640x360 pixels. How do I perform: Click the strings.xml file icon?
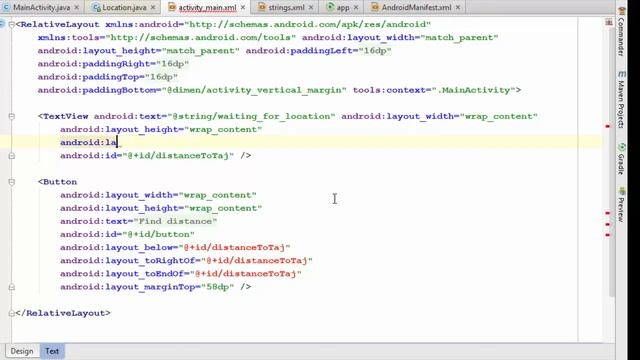pos(262,7)
